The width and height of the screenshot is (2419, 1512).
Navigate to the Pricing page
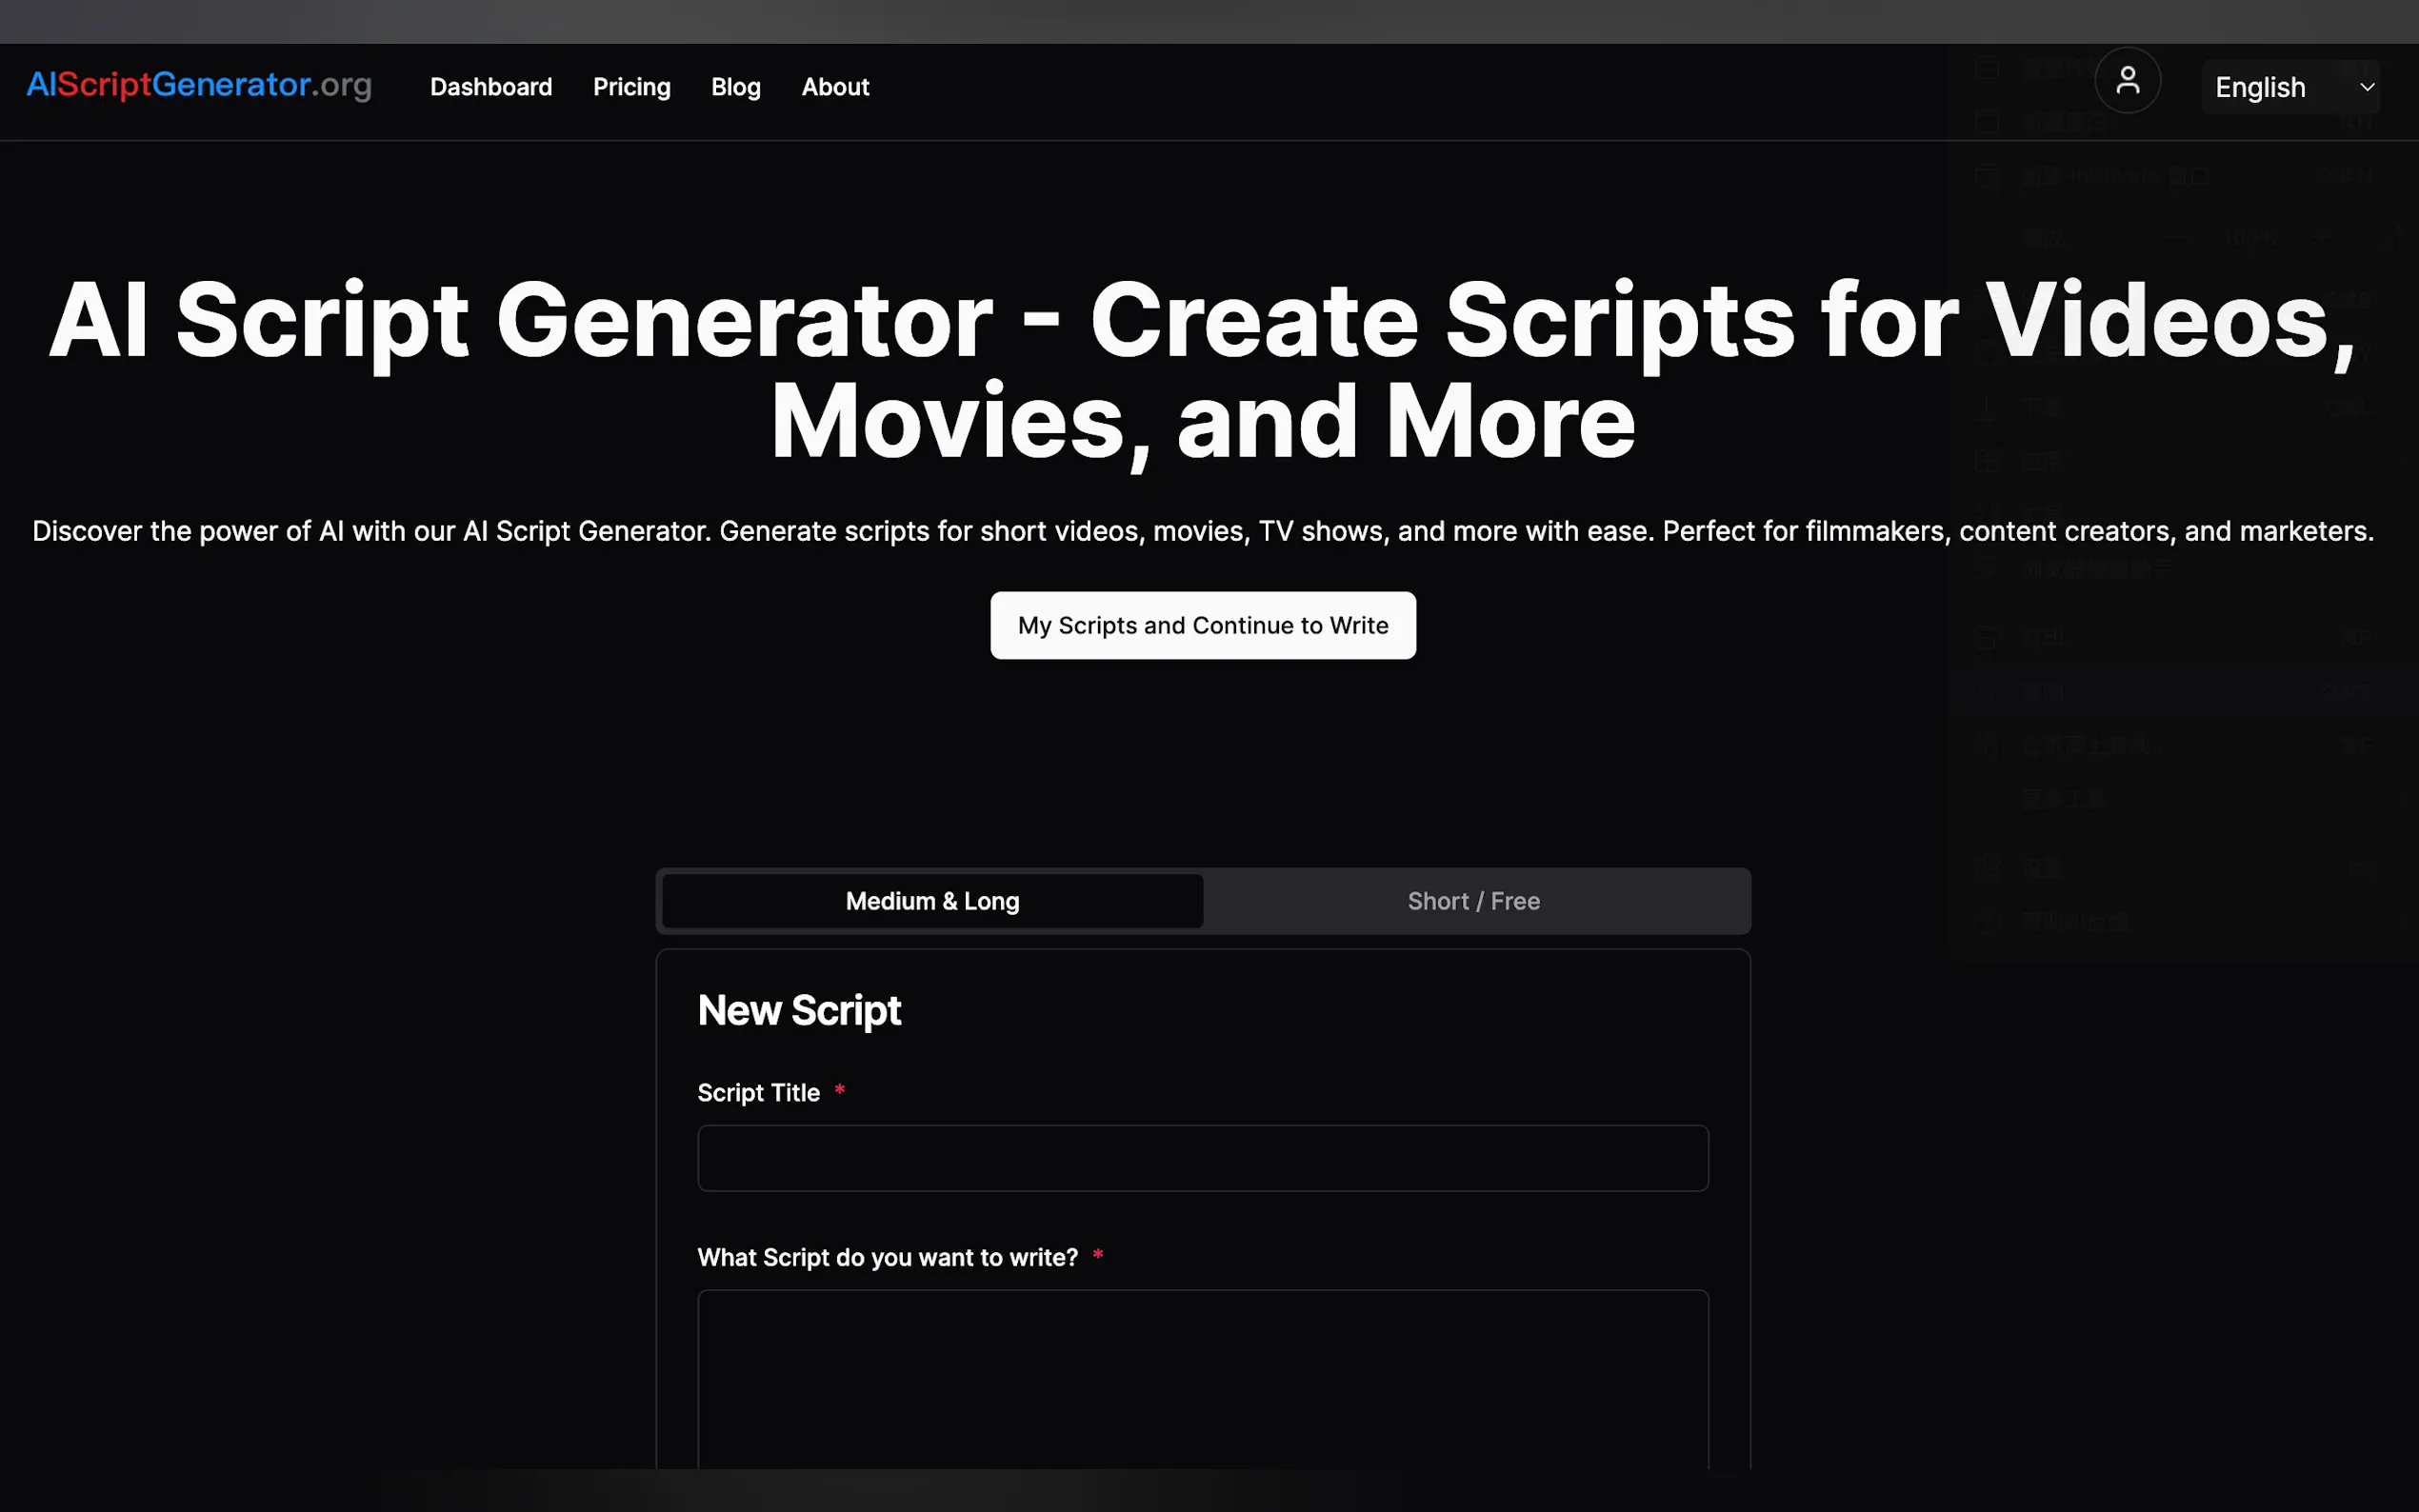632,87
